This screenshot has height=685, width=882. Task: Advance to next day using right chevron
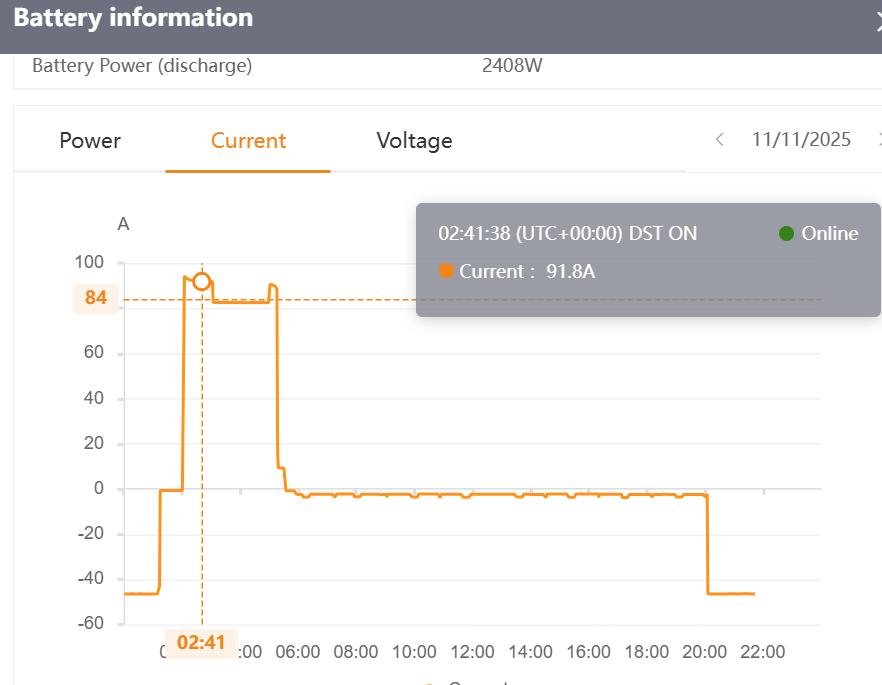coord(879,139)
